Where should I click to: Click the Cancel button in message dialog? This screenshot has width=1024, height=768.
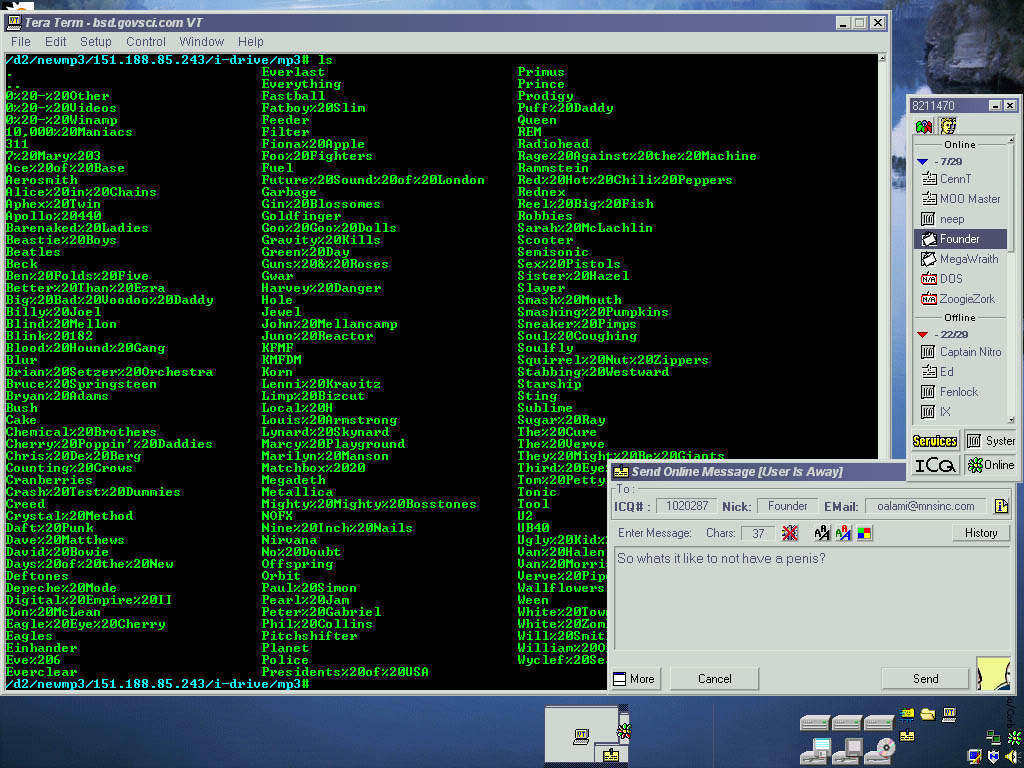714,679
